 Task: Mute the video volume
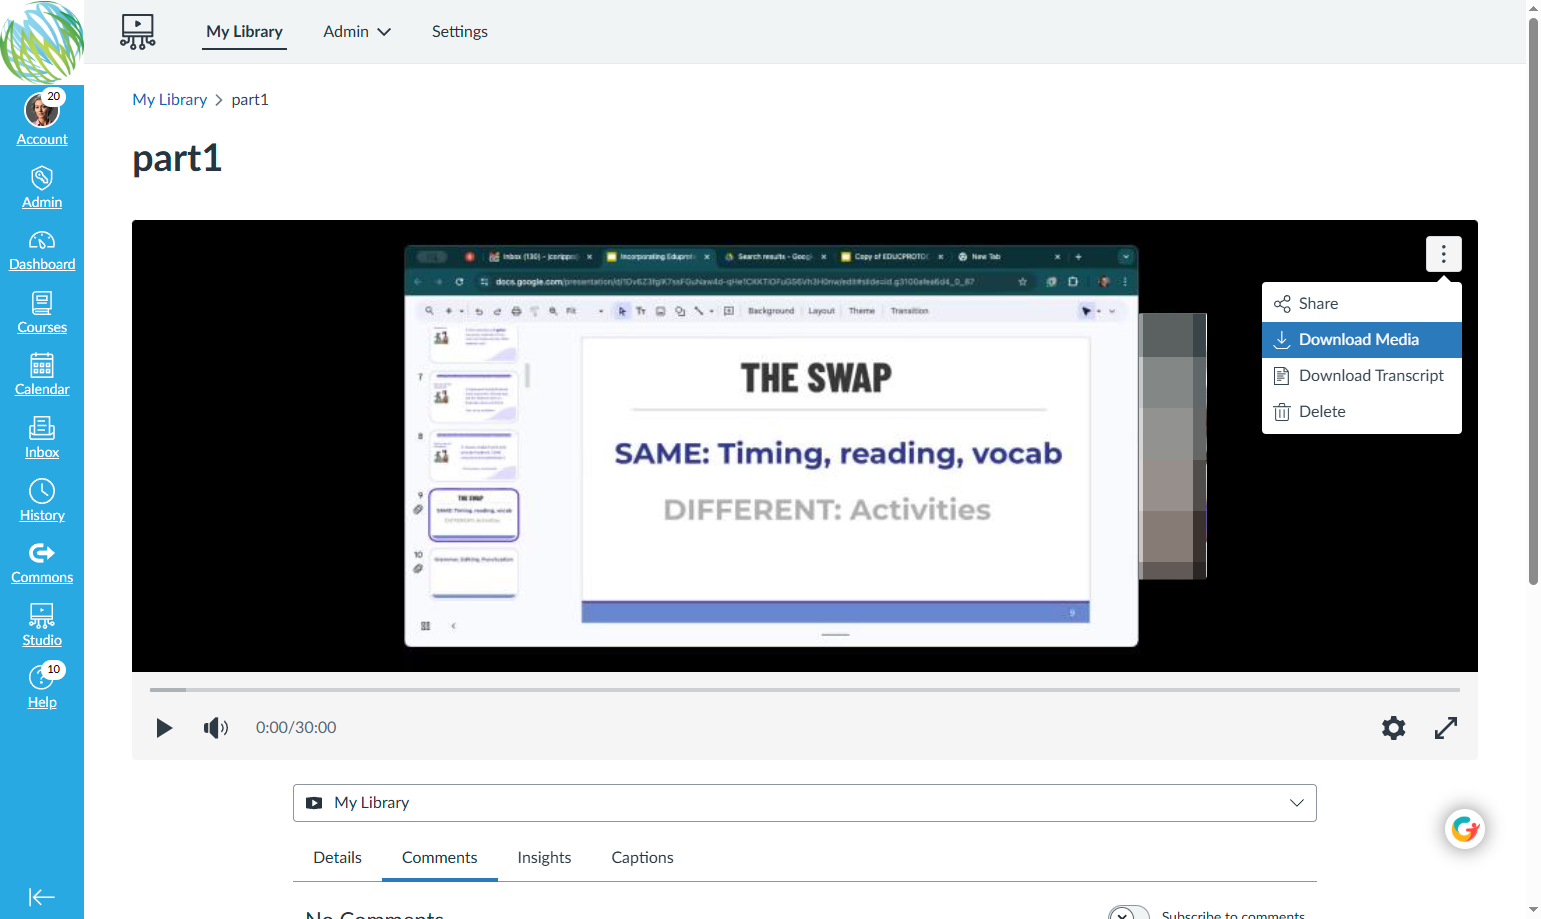216,728
